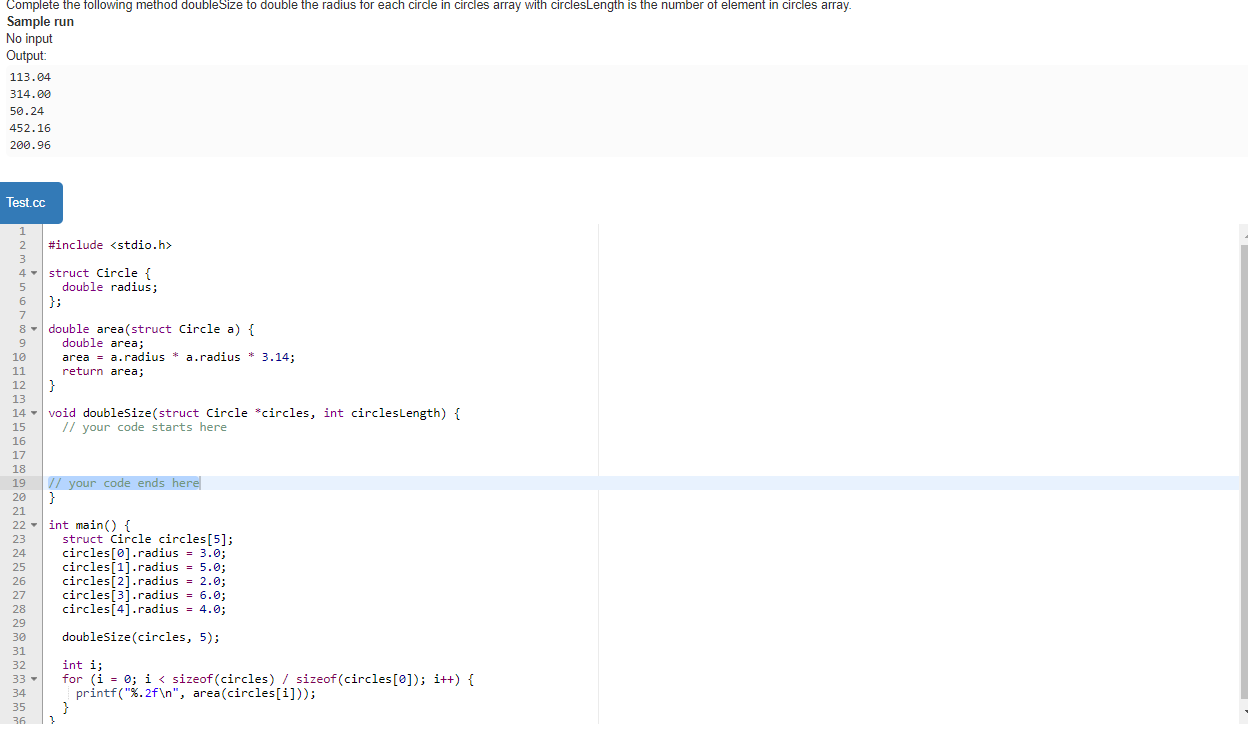Click line number 19 in the gutter
This screenshot has height=730, width=1248.
tap(18, 483)
